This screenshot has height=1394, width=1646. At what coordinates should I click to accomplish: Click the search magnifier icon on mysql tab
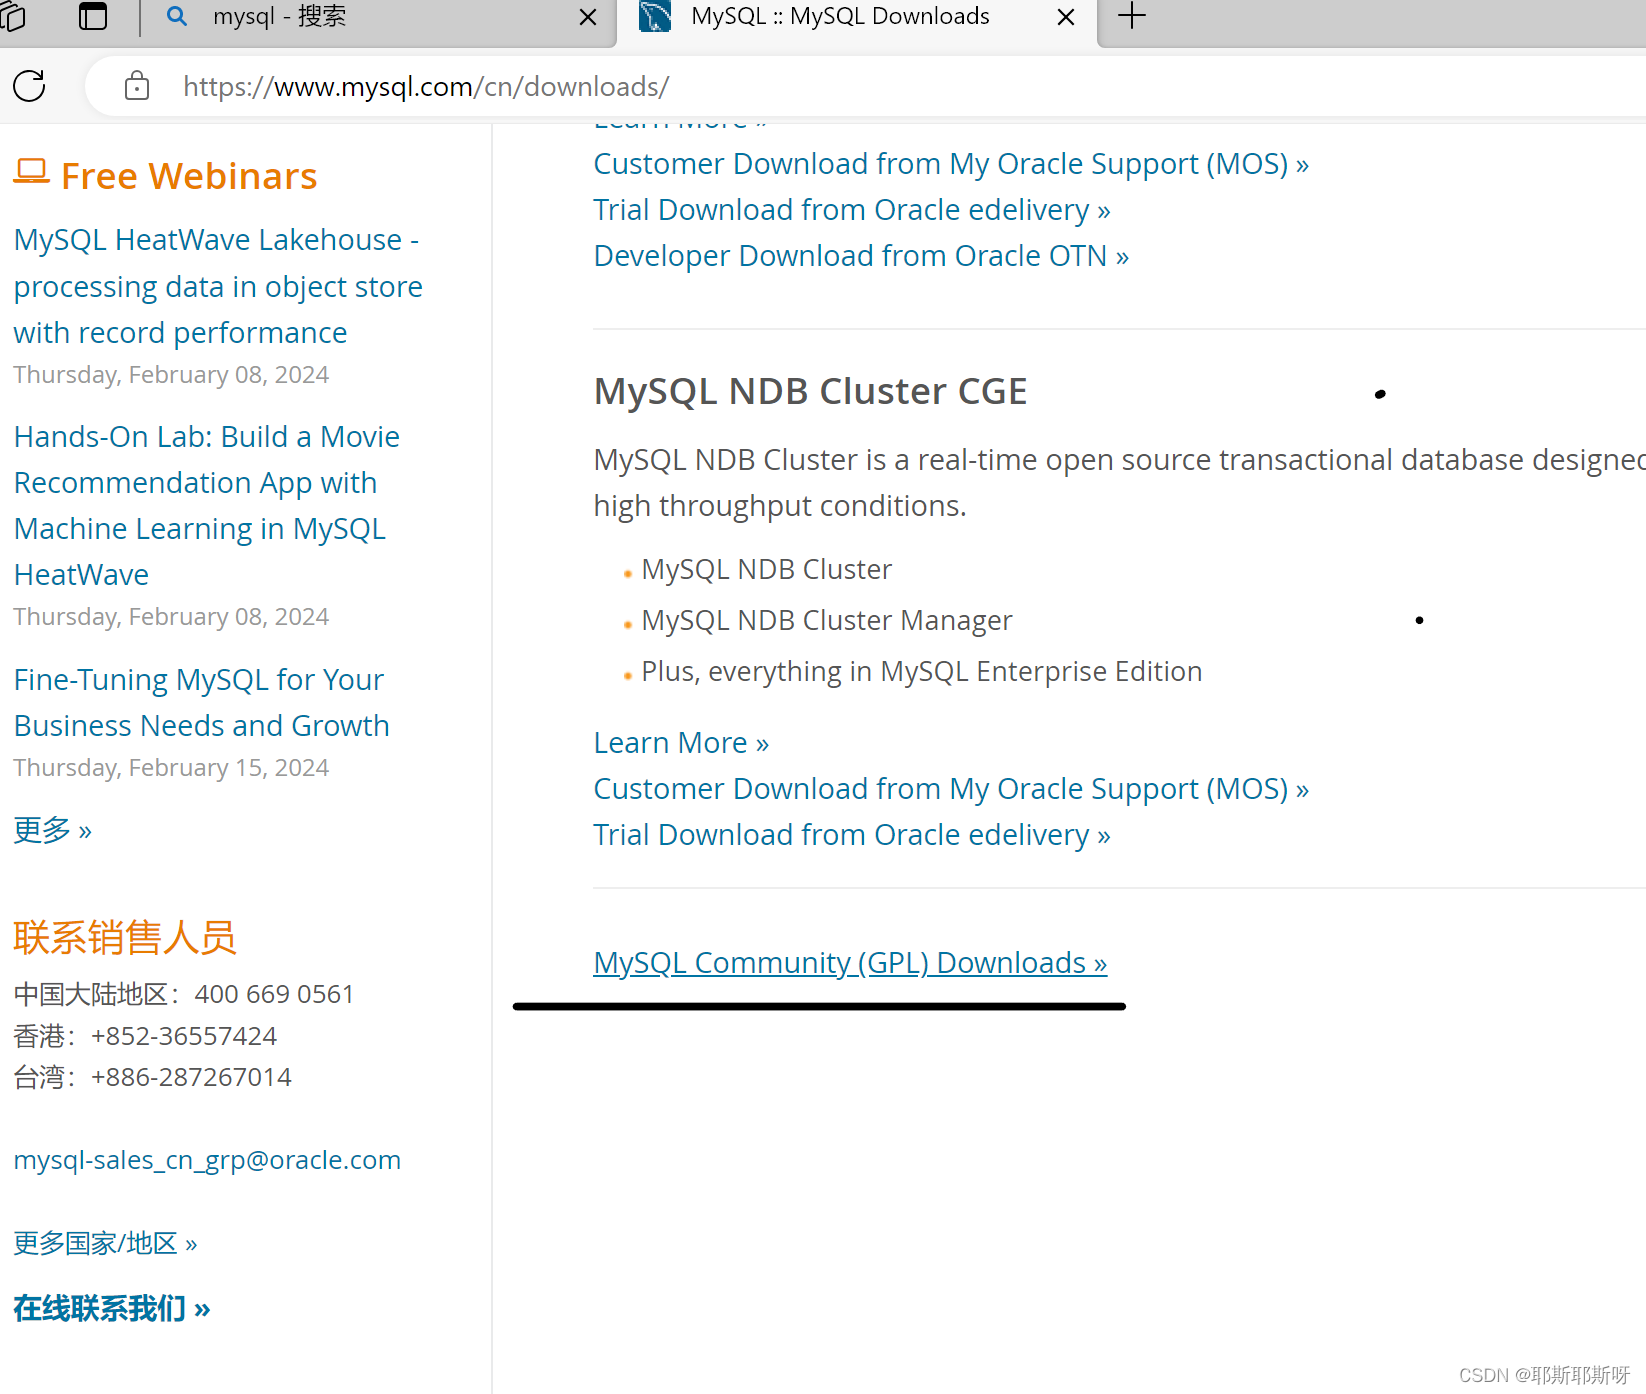(x=177, y=16)
